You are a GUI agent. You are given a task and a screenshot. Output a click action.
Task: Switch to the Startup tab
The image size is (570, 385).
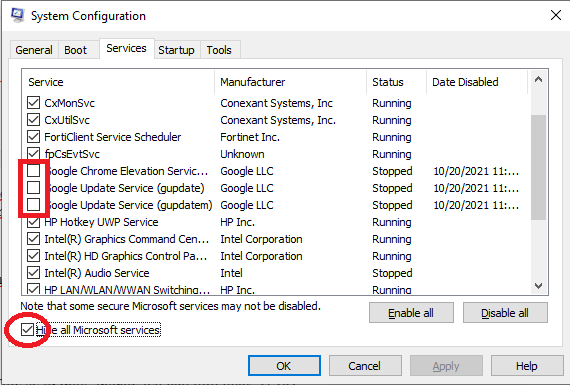(176, 50)
